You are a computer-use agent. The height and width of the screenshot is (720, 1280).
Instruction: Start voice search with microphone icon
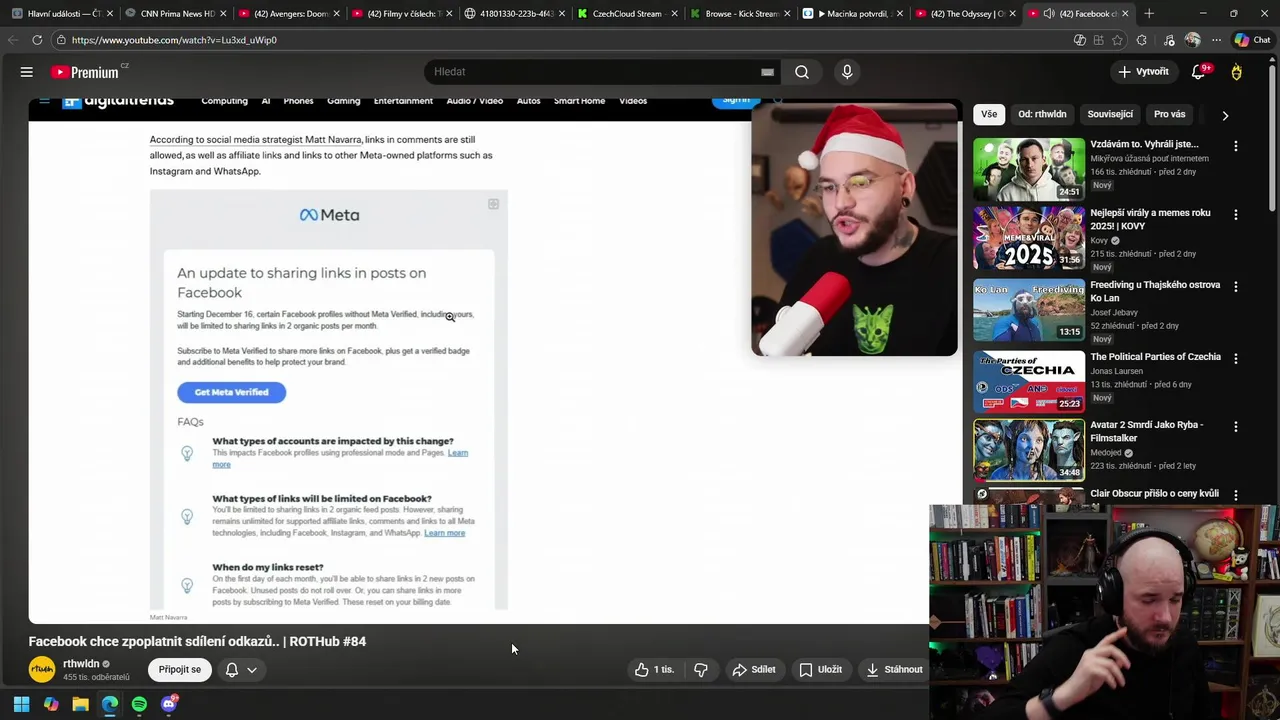click(x=847, y=72)
